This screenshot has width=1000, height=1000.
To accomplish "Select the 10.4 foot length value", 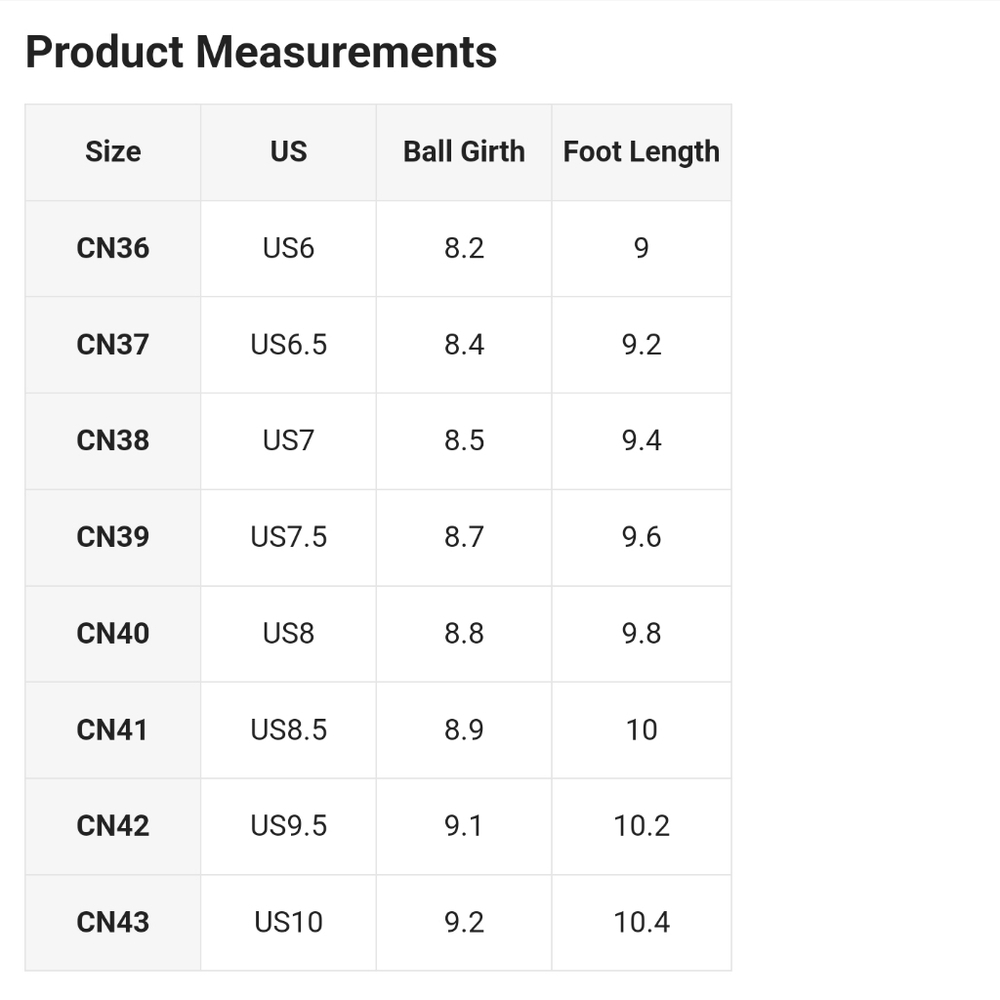I will pyautogui.click(x=642, y=923).
